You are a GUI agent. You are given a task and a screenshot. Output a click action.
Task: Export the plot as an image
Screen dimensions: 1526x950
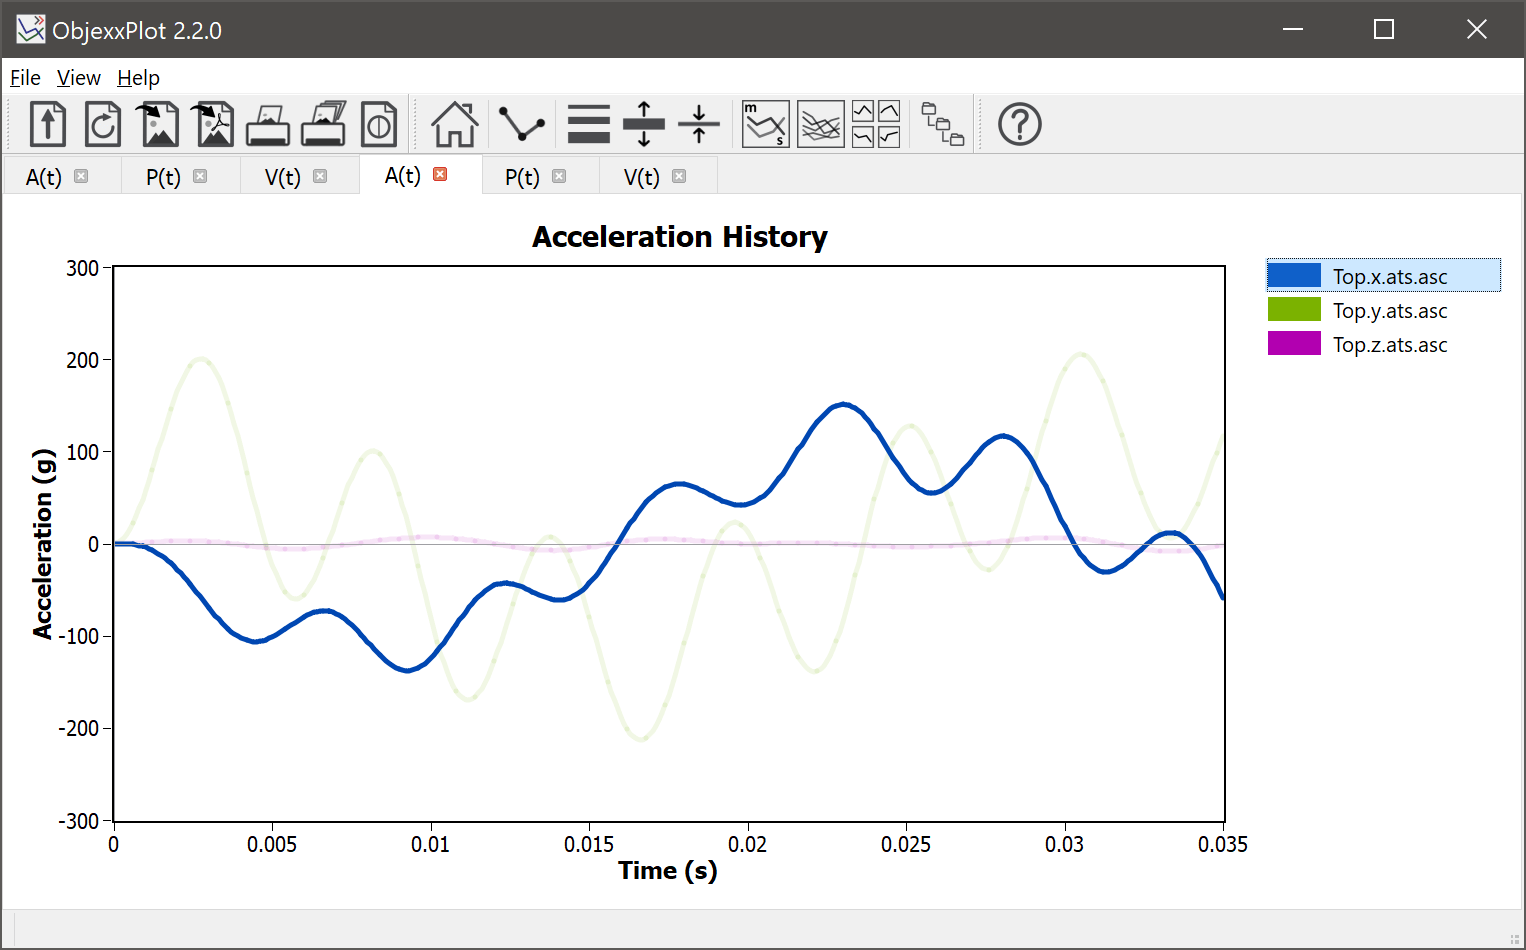pyautogui.click(x=157, y=123)
